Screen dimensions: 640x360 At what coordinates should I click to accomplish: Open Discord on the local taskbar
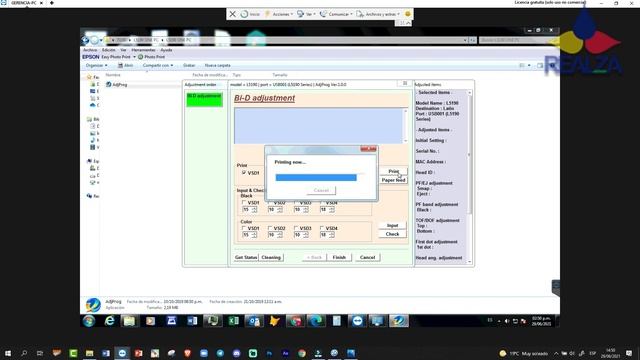236,353
